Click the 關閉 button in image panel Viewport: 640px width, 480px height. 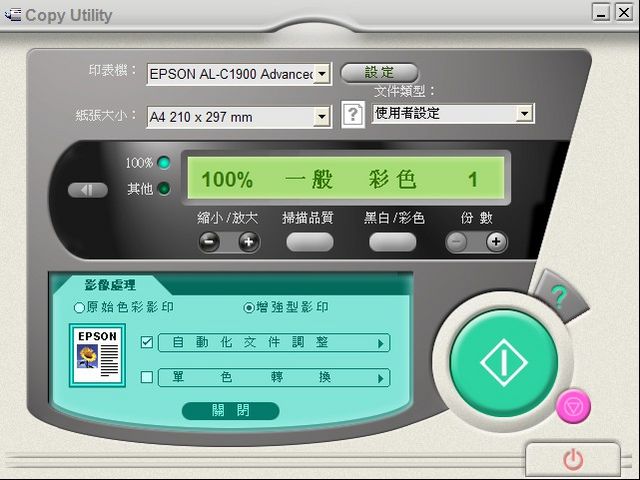pos(231,410)
